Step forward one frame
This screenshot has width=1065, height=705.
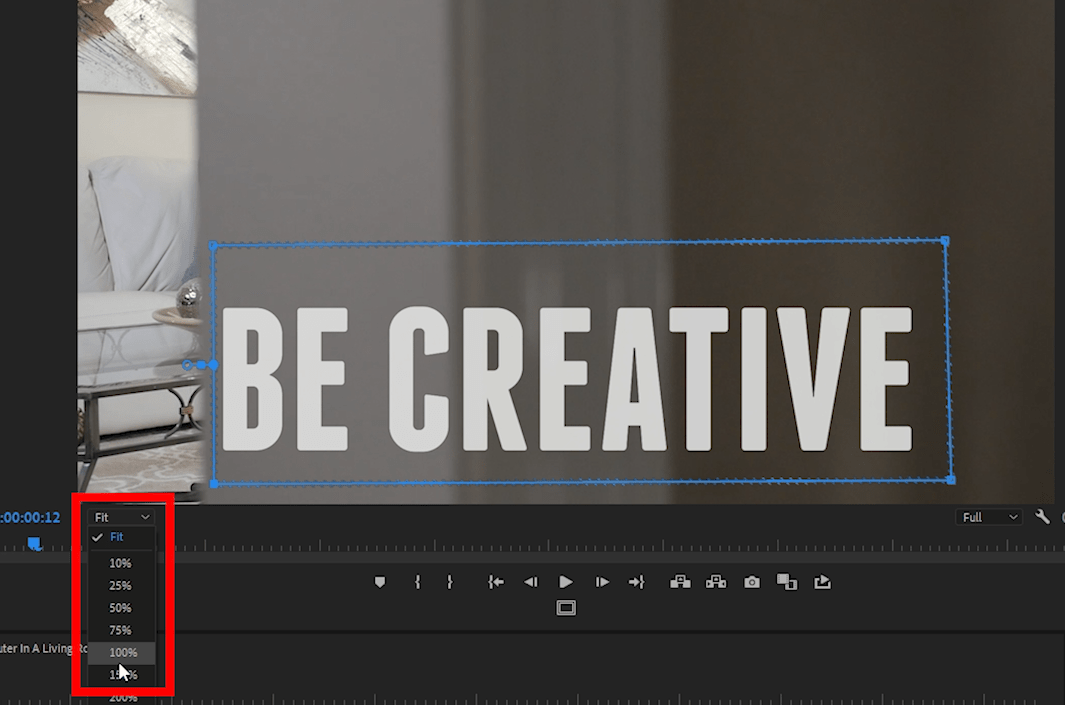601,581
